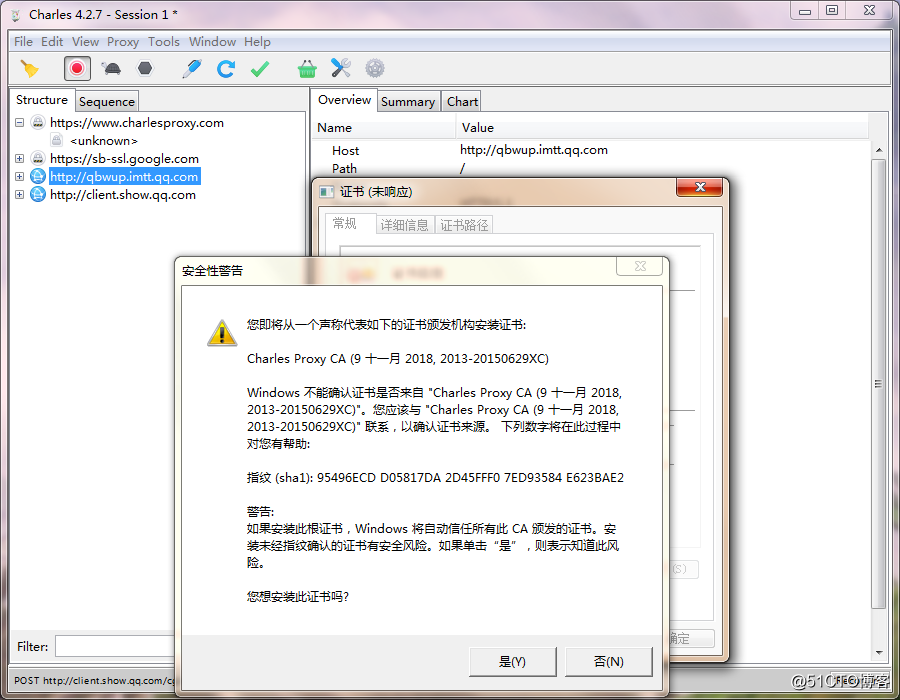
Task: Open Settings with the gear icon
Action: coord(375,69)
